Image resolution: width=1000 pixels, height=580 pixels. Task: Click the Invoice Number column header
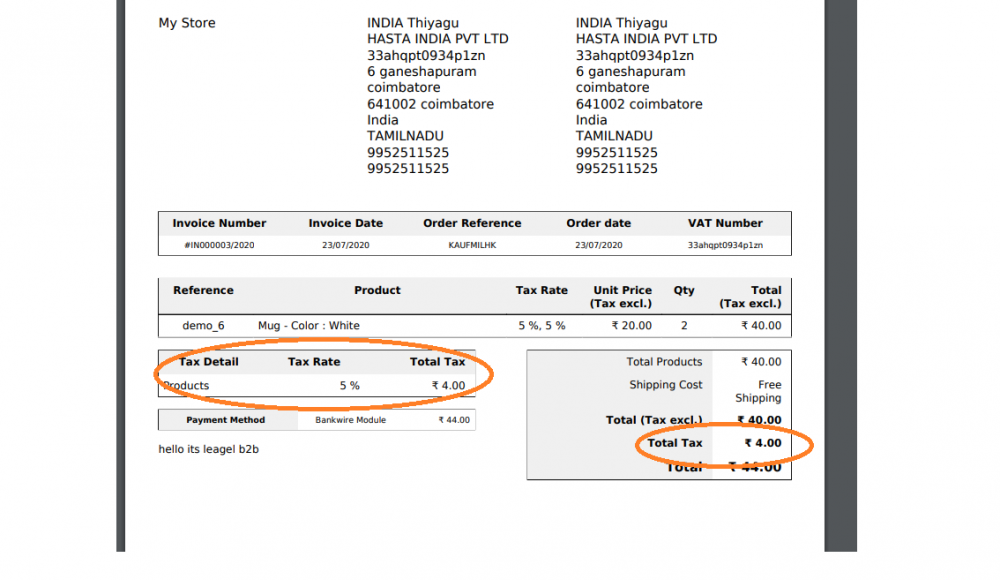219,223
